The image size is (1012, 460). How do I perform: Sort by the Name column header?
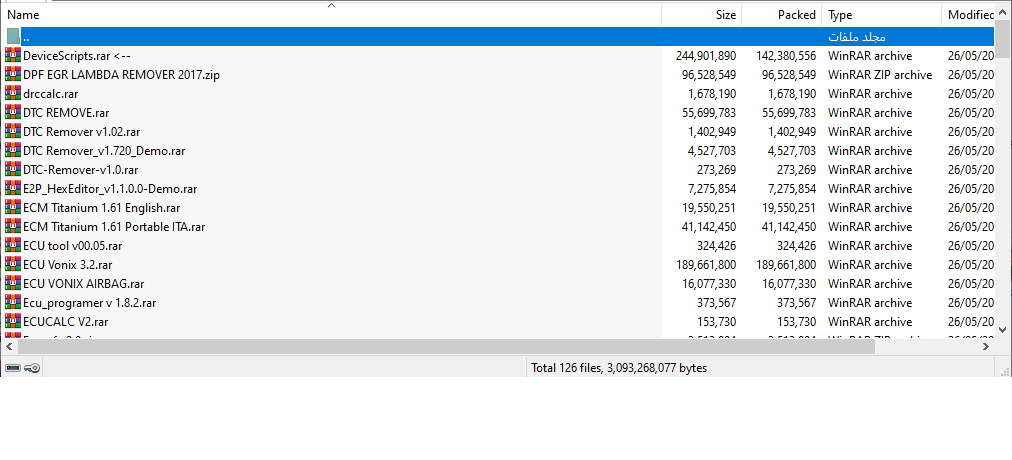[330, 15]
